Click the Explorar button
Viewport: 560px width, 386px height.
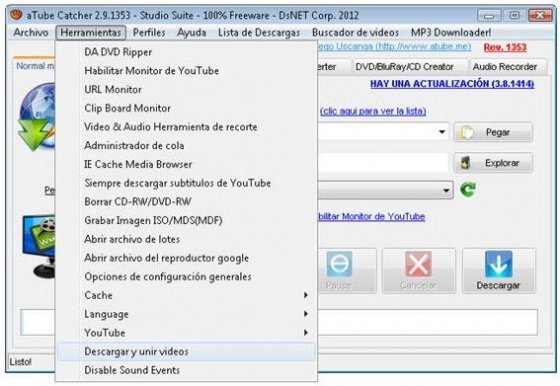point(493,163)
